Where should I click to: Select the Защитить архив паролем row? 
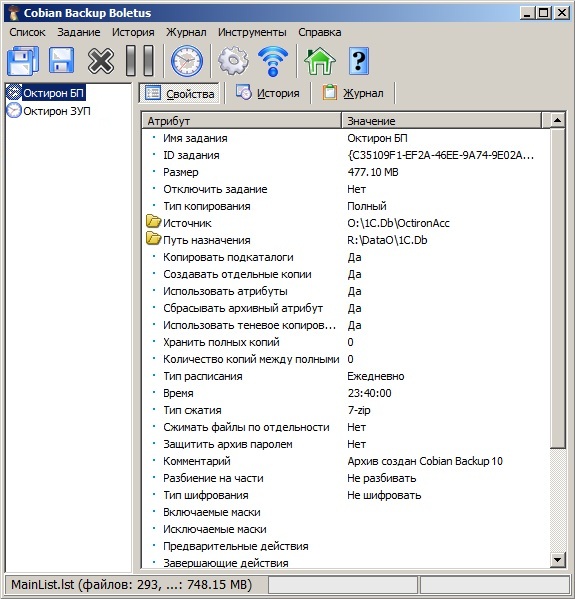(346, 444)
